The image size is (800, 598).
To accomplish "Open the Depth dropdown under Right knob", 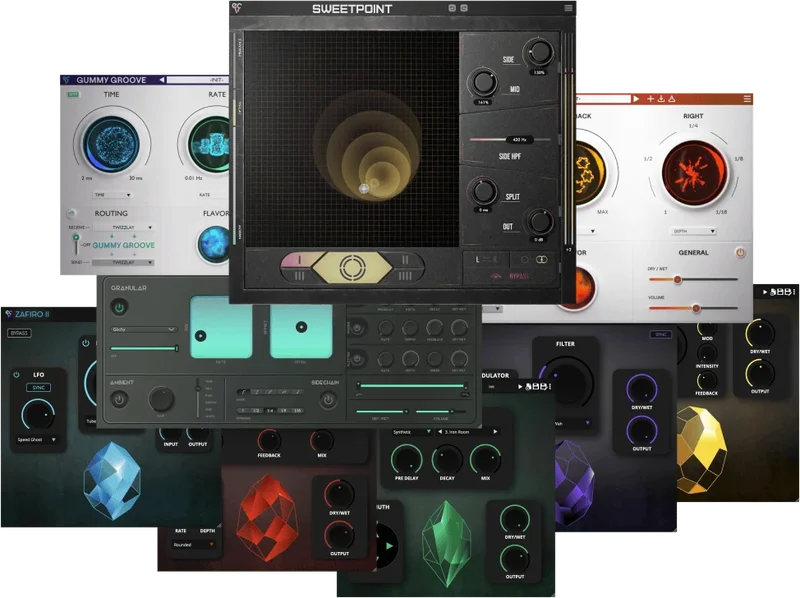I will [x=694, y=231].
